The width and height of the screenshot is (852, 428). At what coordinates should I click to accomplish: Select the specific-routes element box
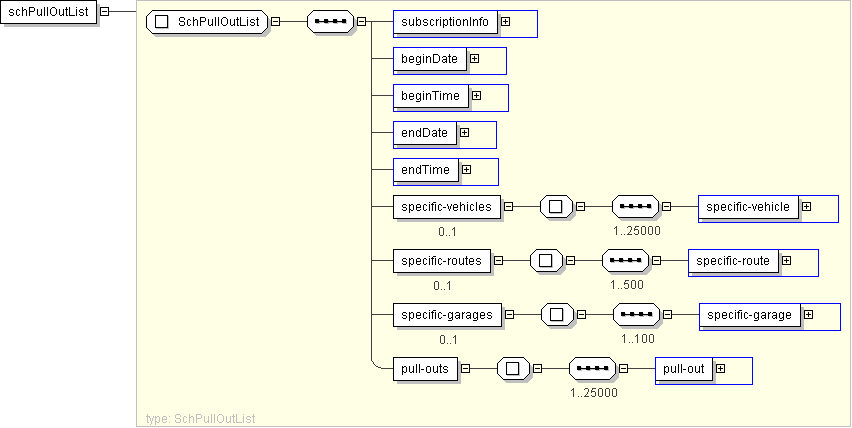(x=441, y=261)
